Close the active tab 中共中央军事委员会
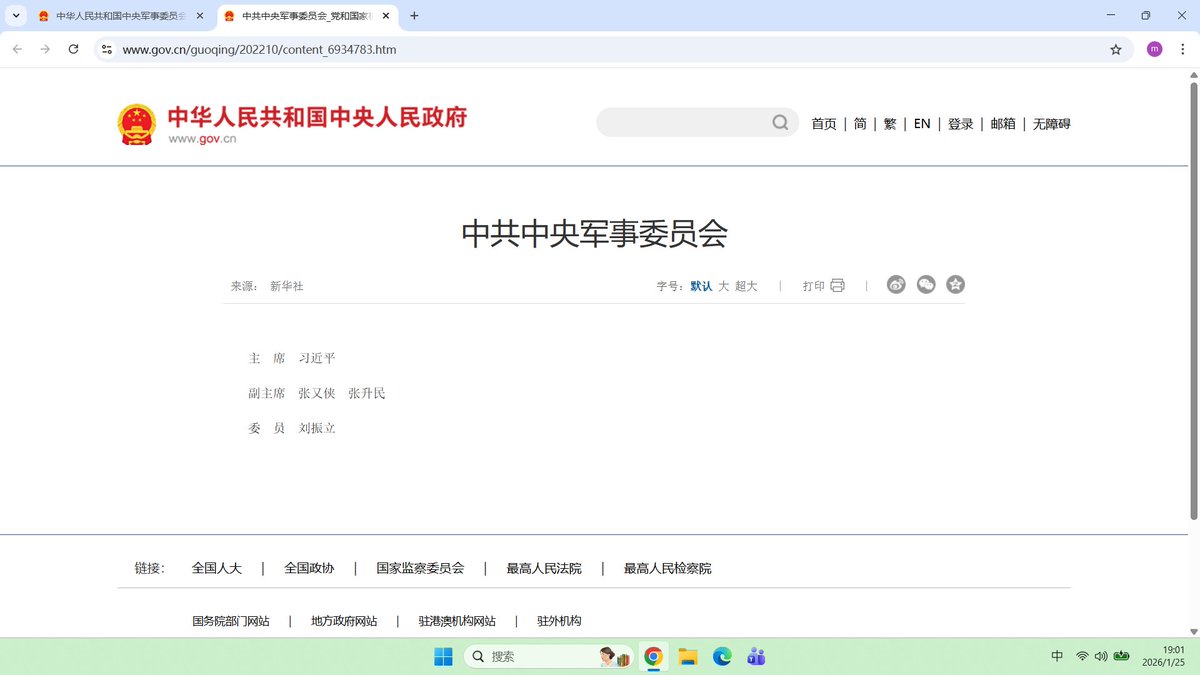This screenshot has height=675, width=1200. (x=386, y=16)
